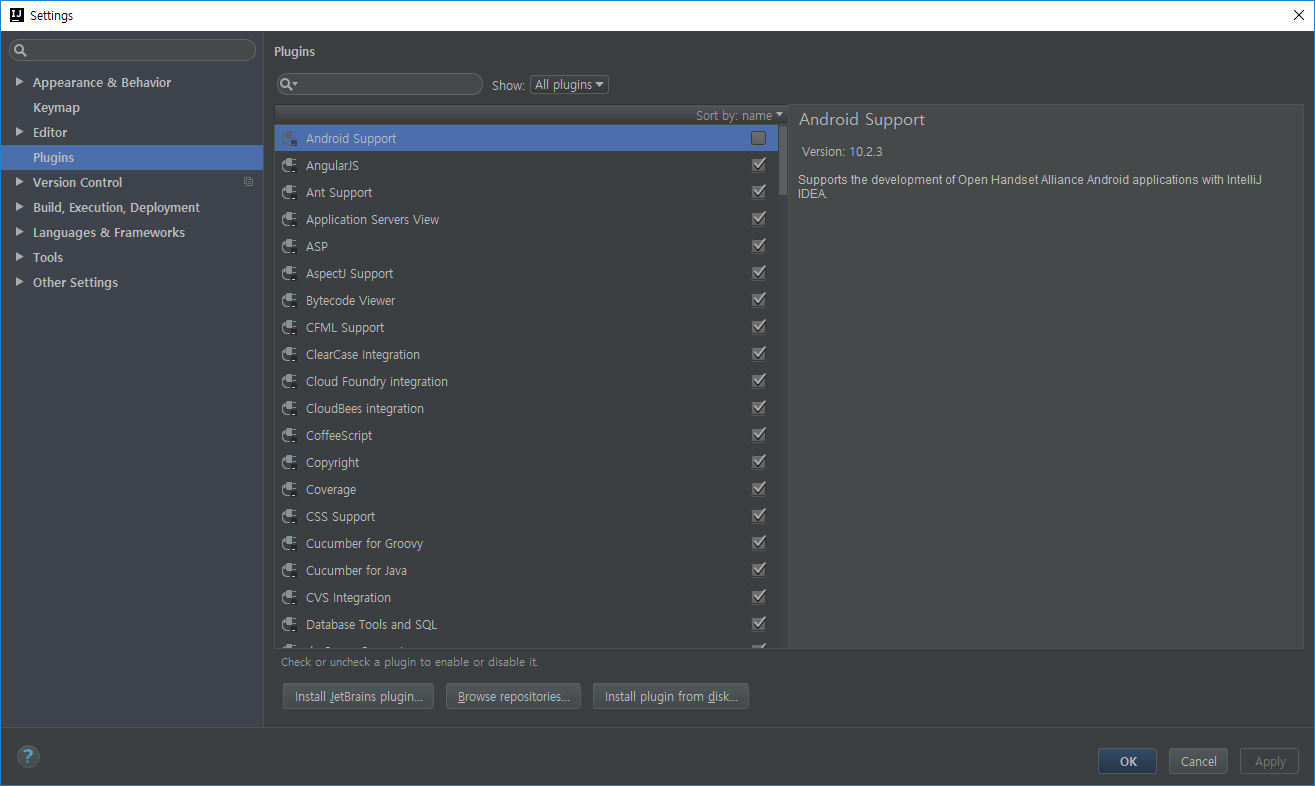Click the Ant Support plugin icon
Viewport: 1315px width, 786px height.
pyautogui.click(x=290, y=193)
